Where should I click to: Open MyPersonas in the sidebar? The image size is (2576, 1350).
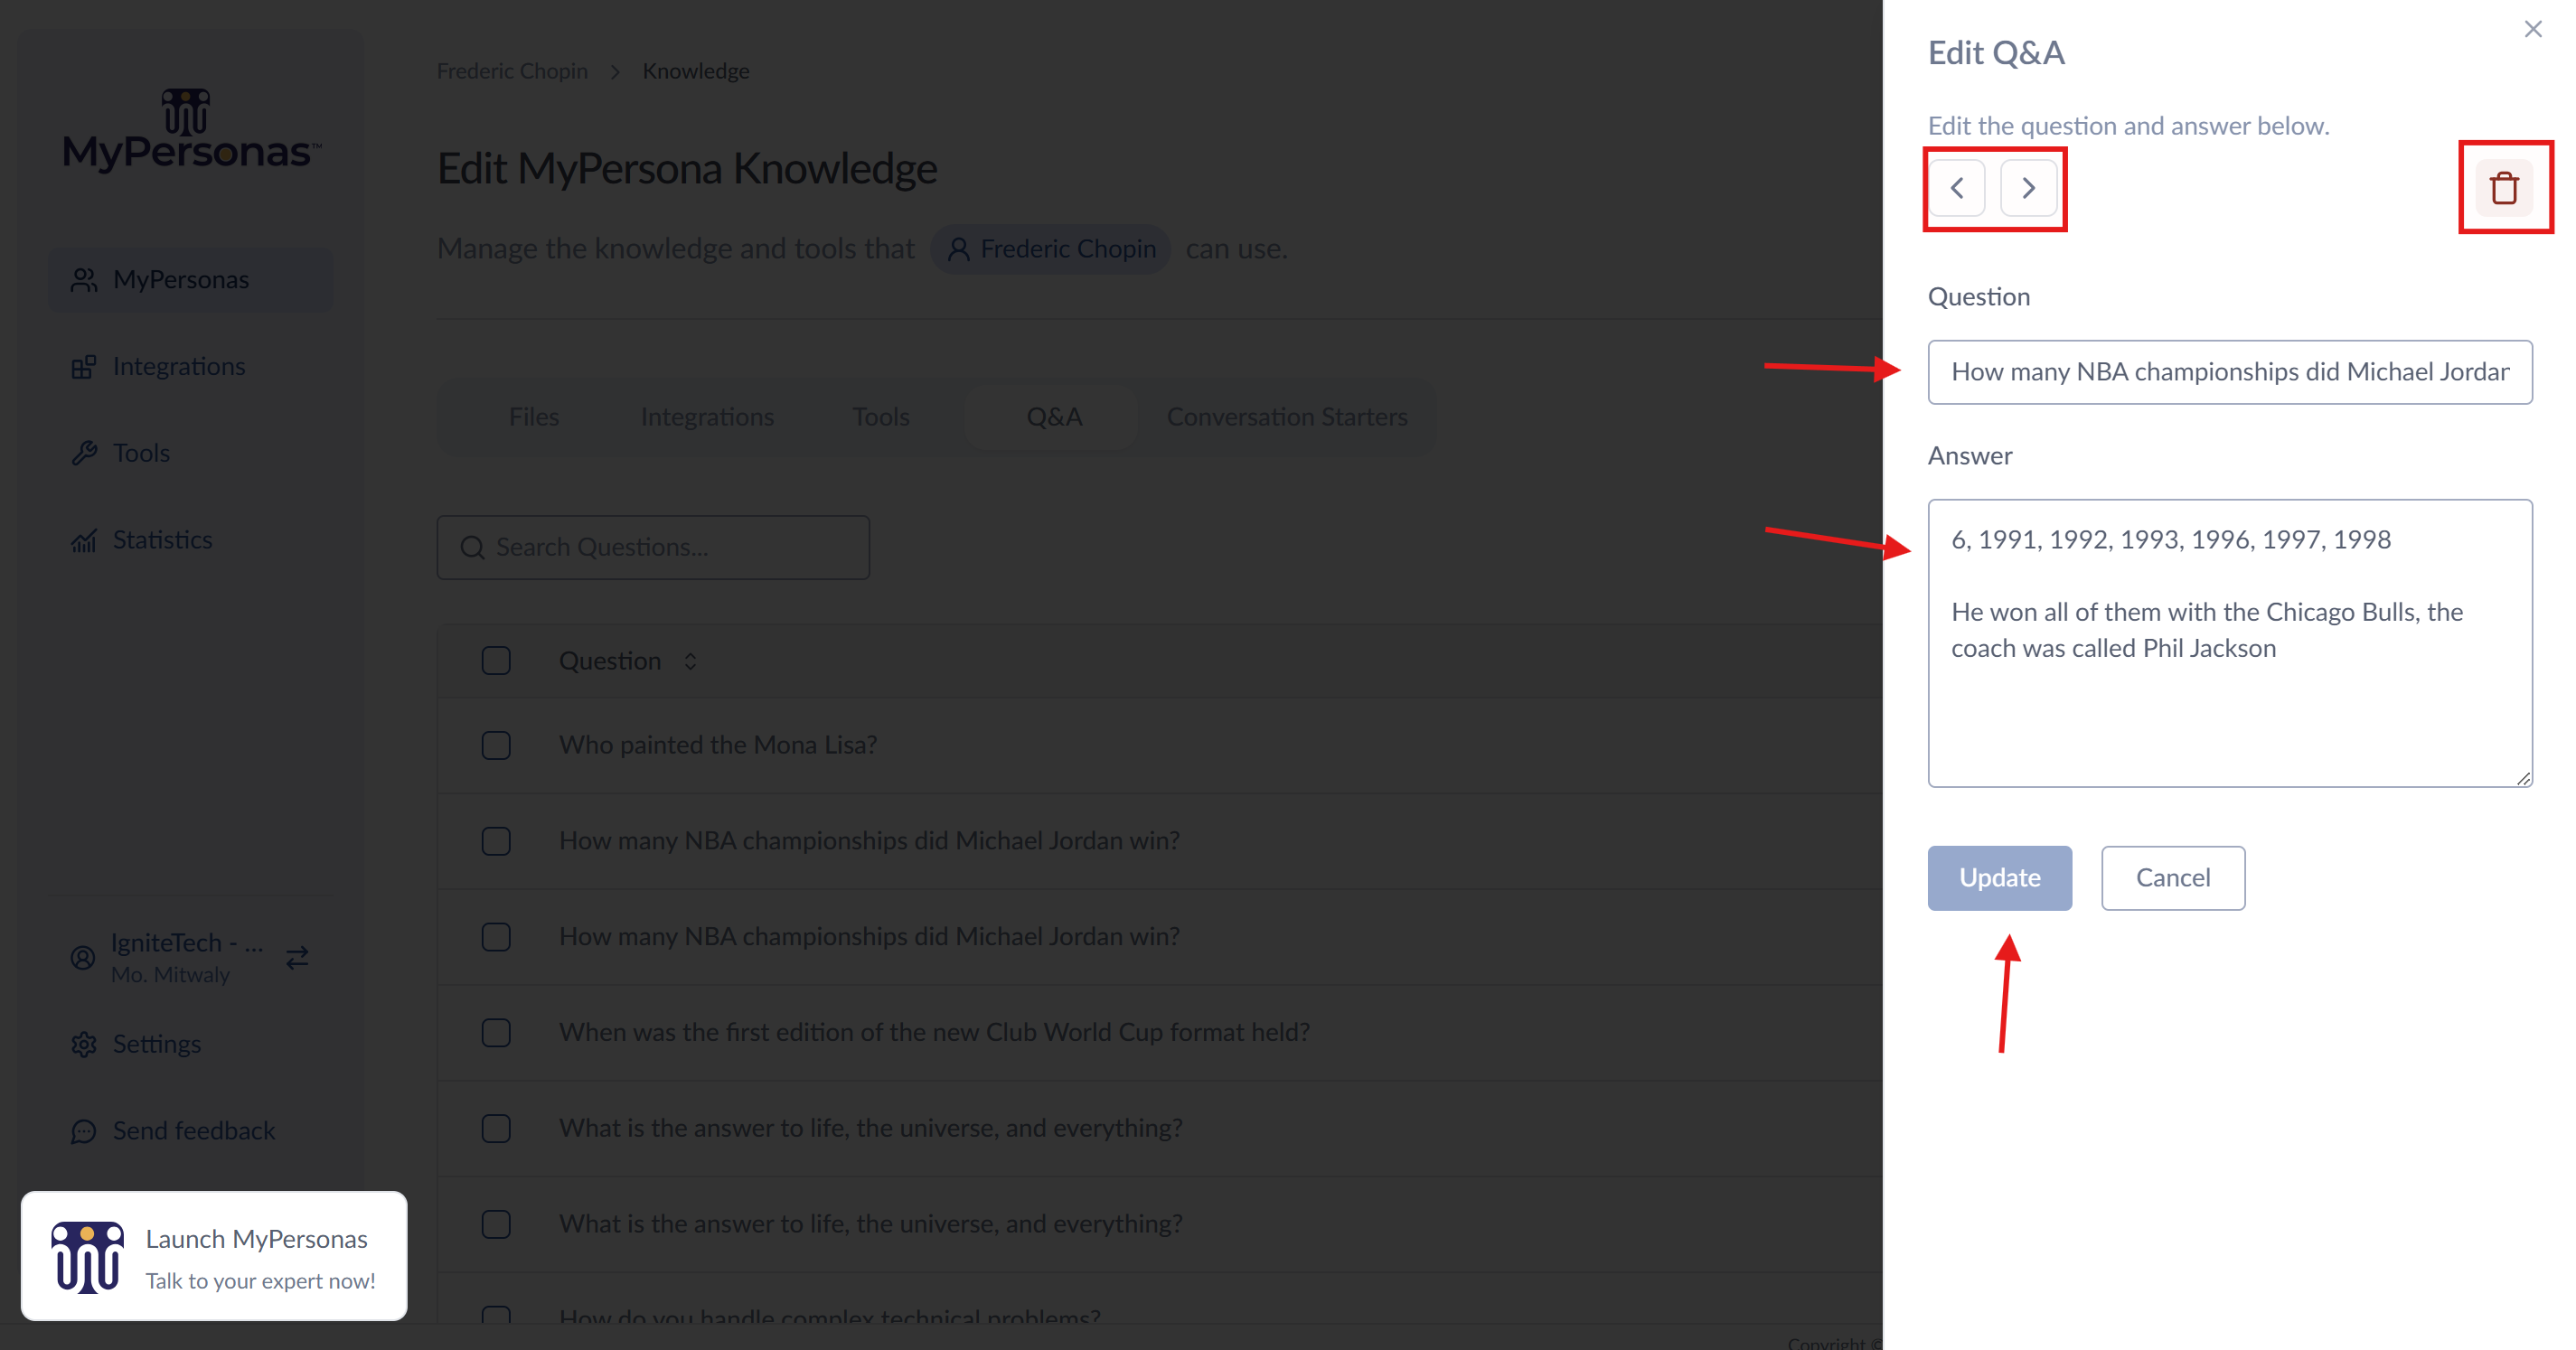(x=191, y=279)
